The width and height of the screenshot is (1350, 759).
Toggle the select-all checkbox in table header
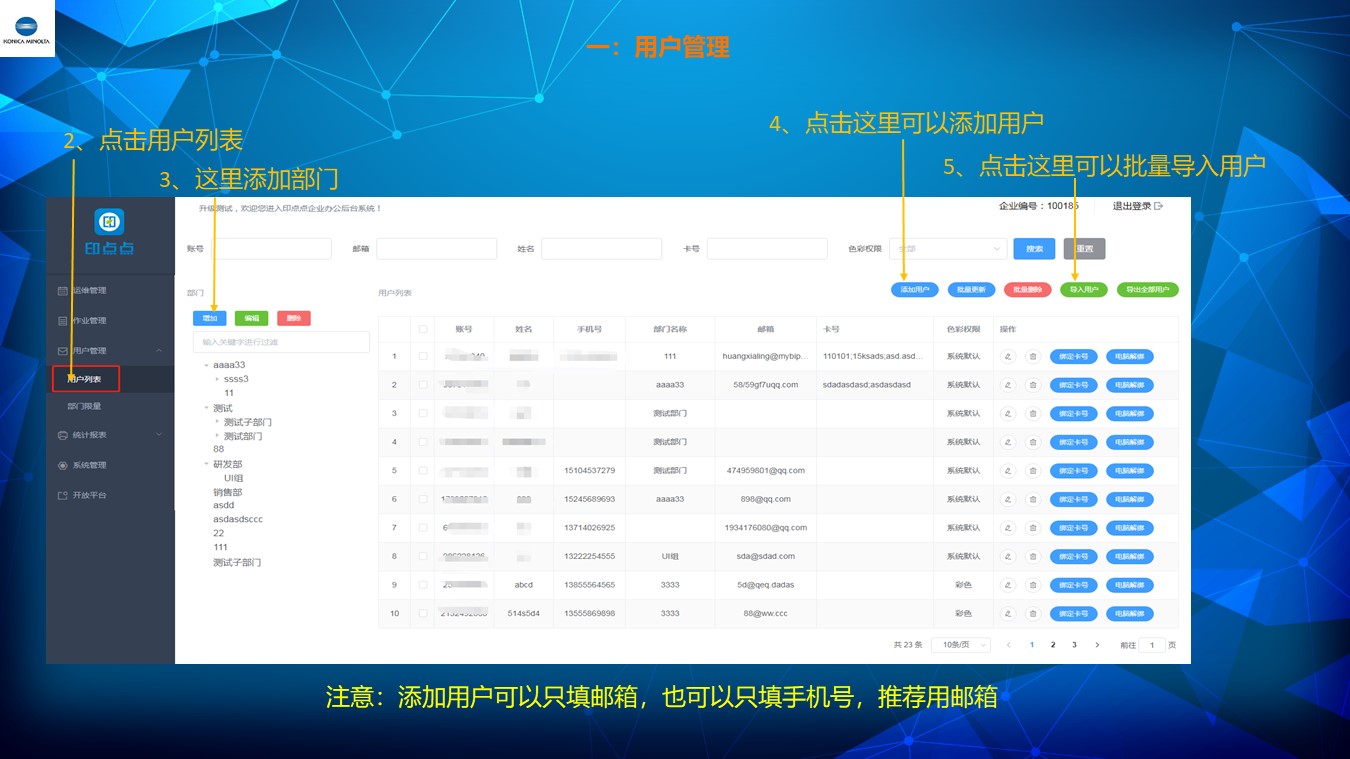coord(423,329)
